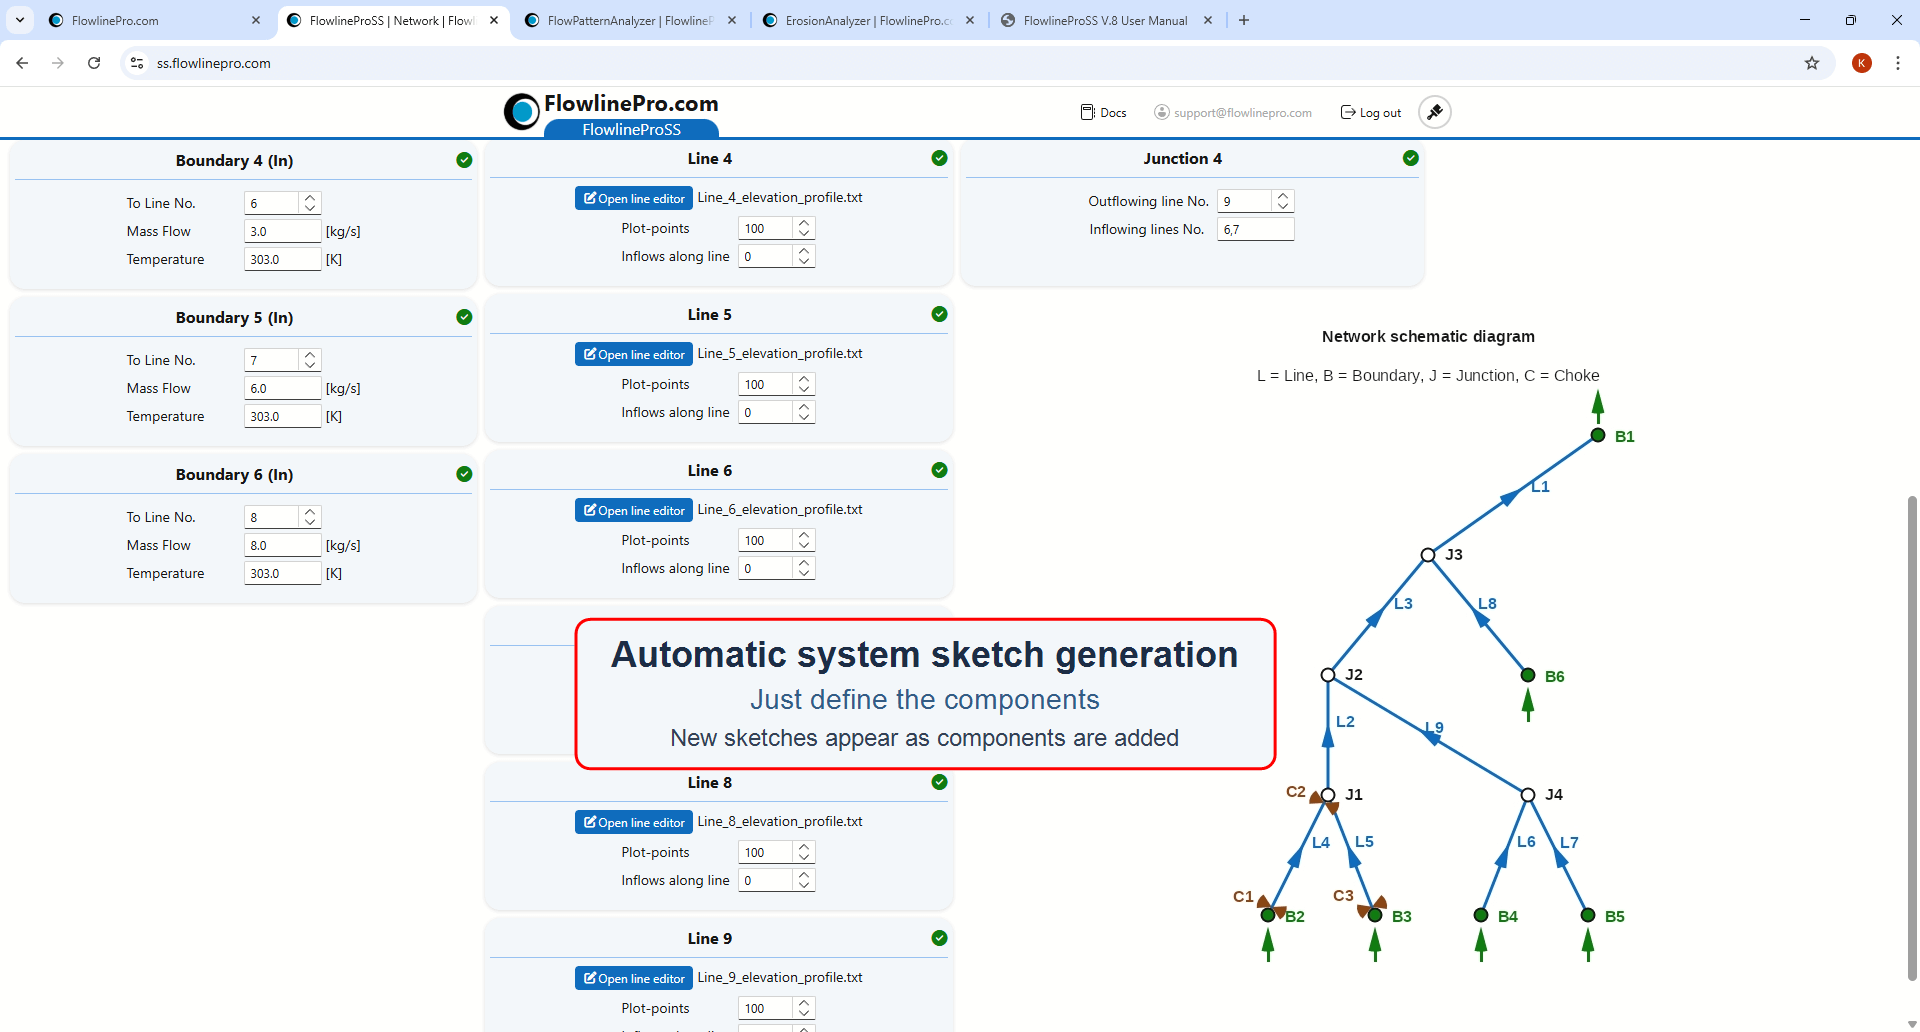Image resolution: width=1920 pixels, height=1032 pixels.
Task: Select junction node J2 in the schematic diagram
Action: click(x=1328, y=674)
